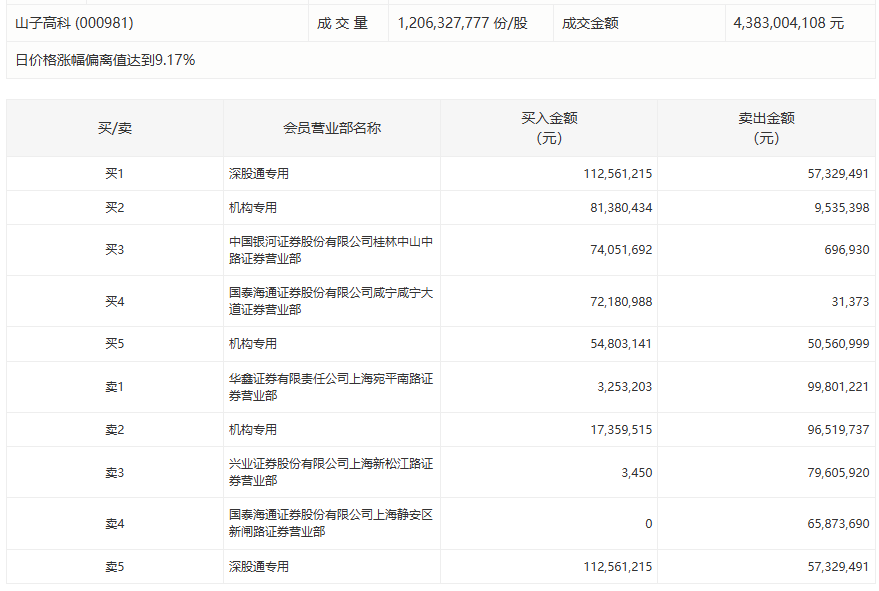
Task: Click 中国银河证券桂林中山中路证券营业部 name
Action: pyautogui.click(x=331, y=250)
